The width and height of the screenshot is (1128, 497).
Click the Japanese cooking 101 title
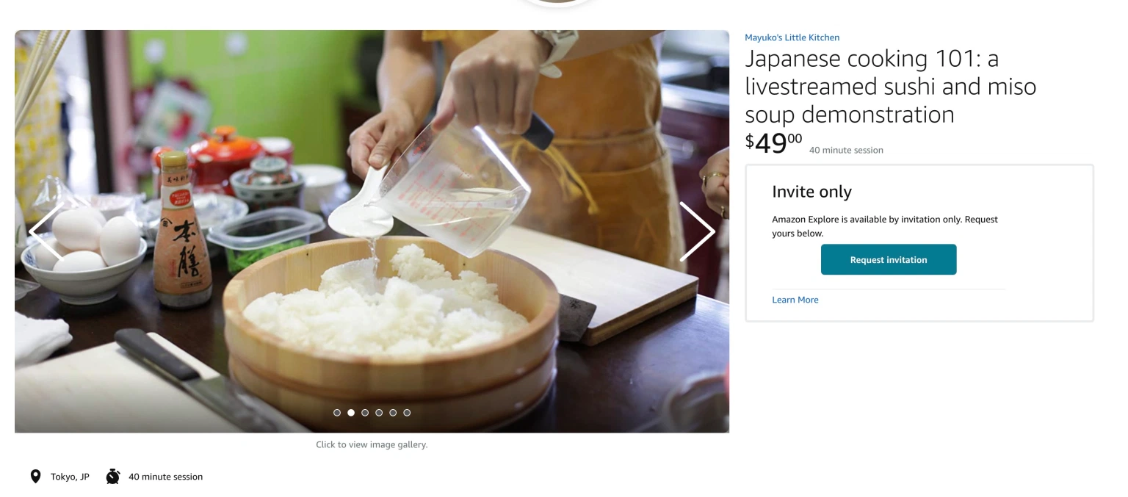891,86
